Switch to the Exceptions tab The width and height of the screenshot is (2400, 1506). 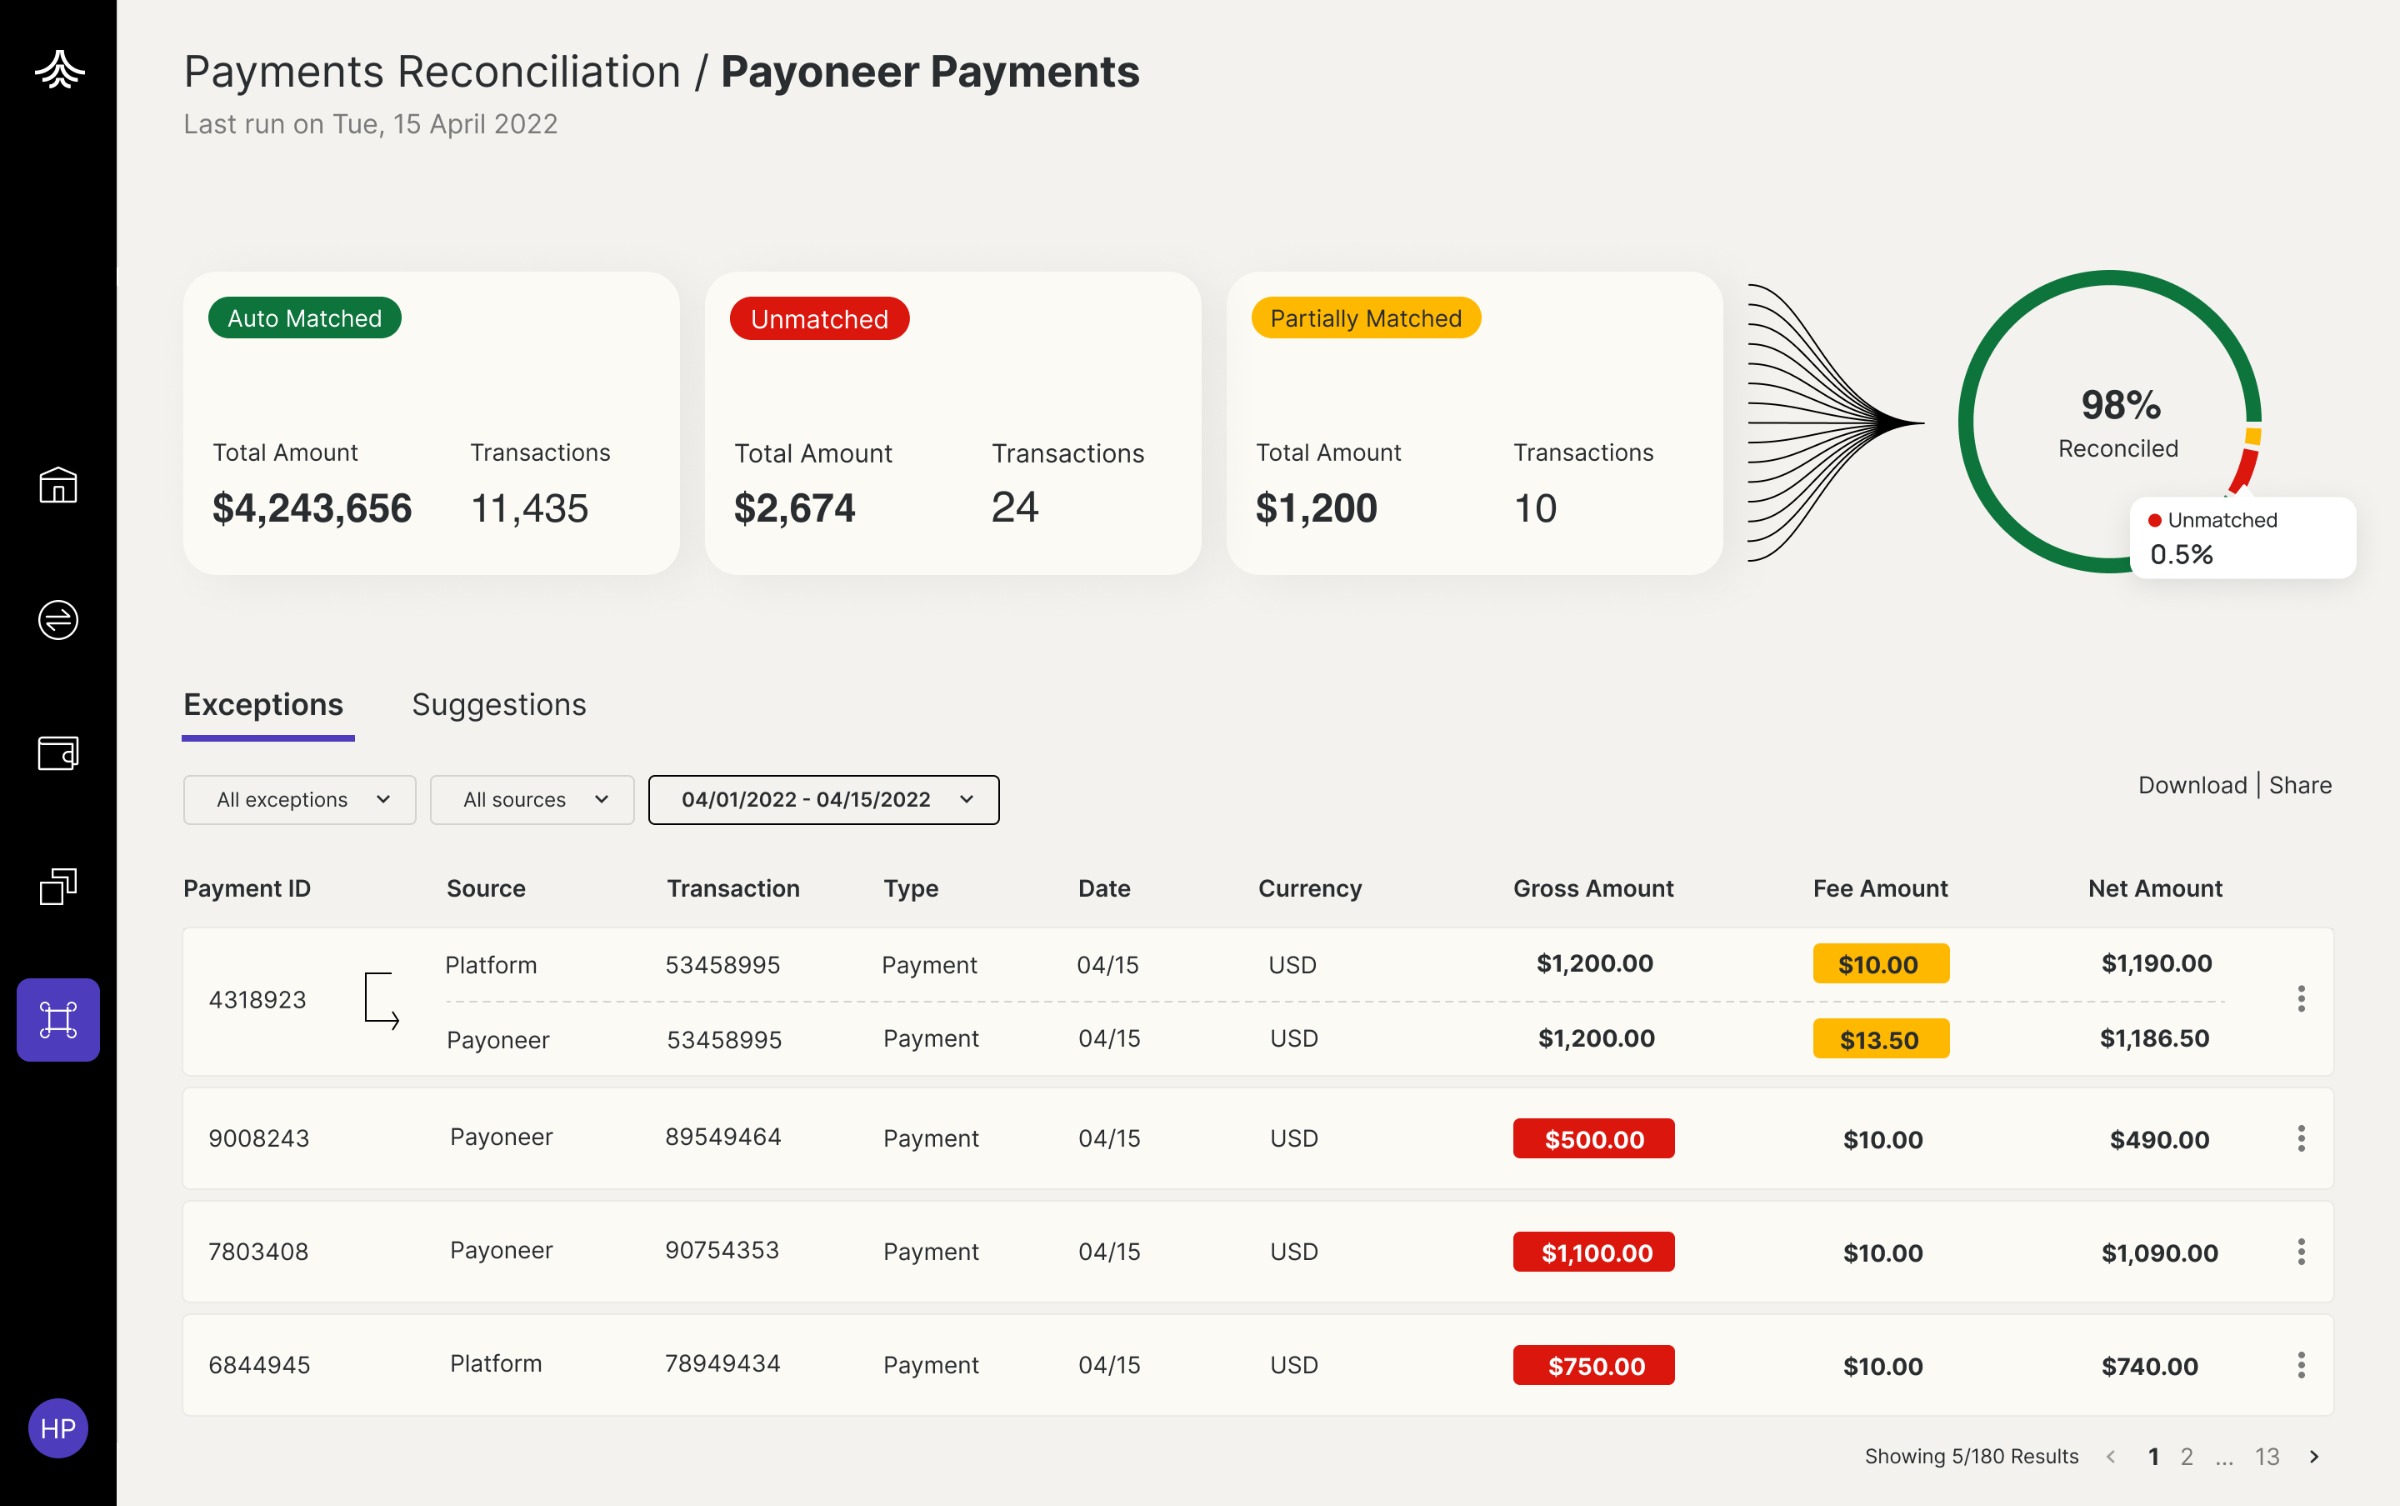click(264, 705)
